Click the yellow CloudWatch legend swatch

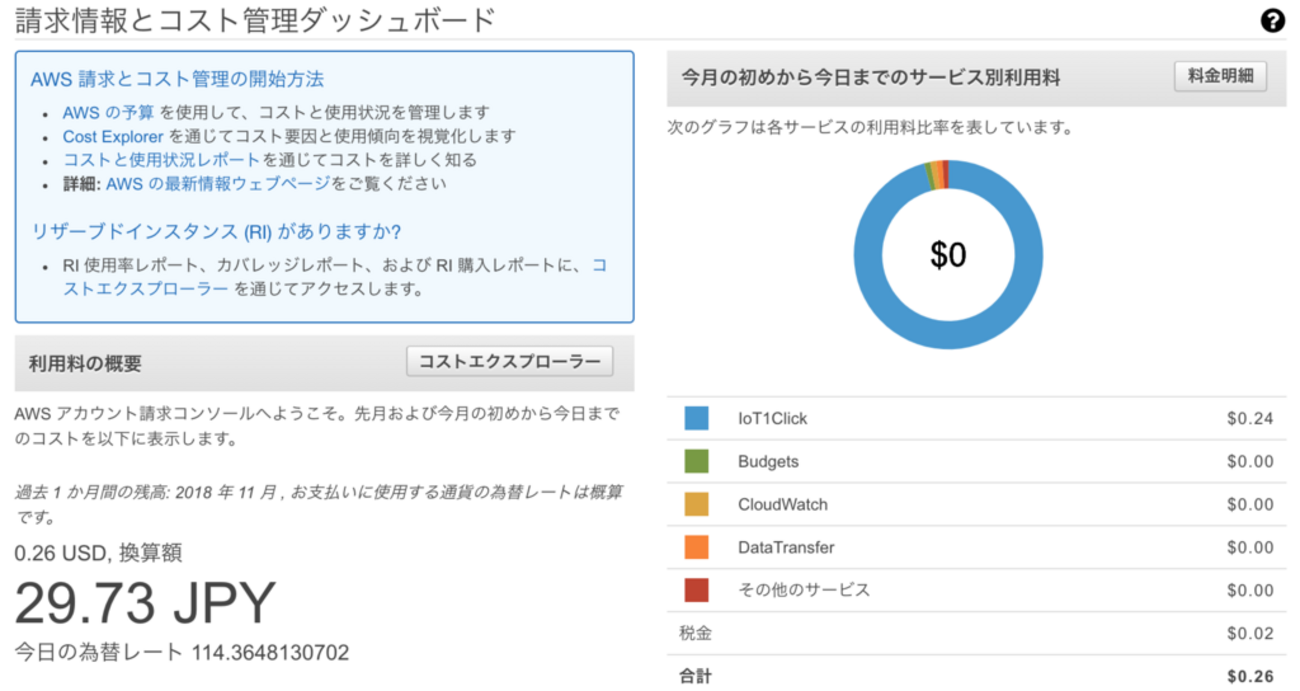click(696, 504)
